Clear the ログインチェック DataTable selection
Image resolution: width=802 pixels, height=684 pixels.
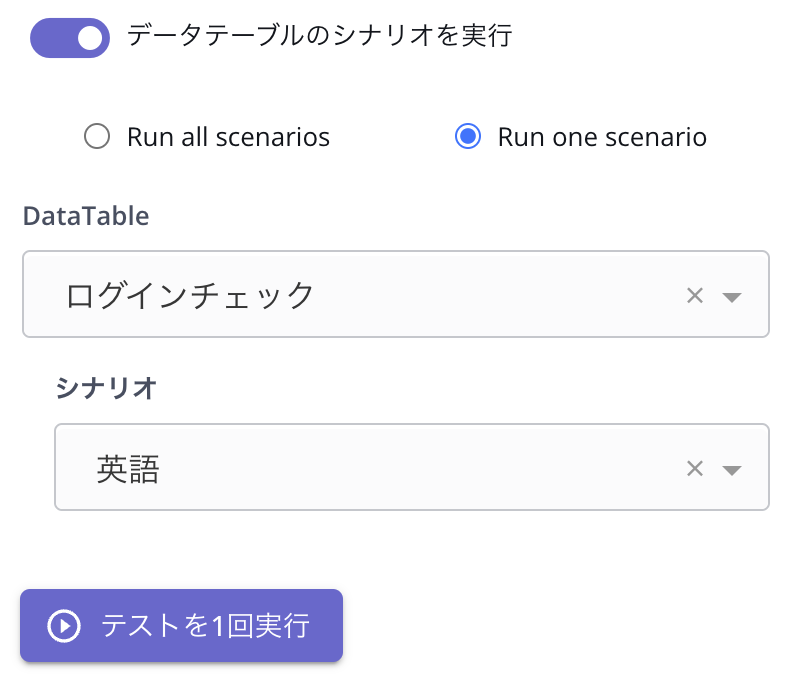695,295
